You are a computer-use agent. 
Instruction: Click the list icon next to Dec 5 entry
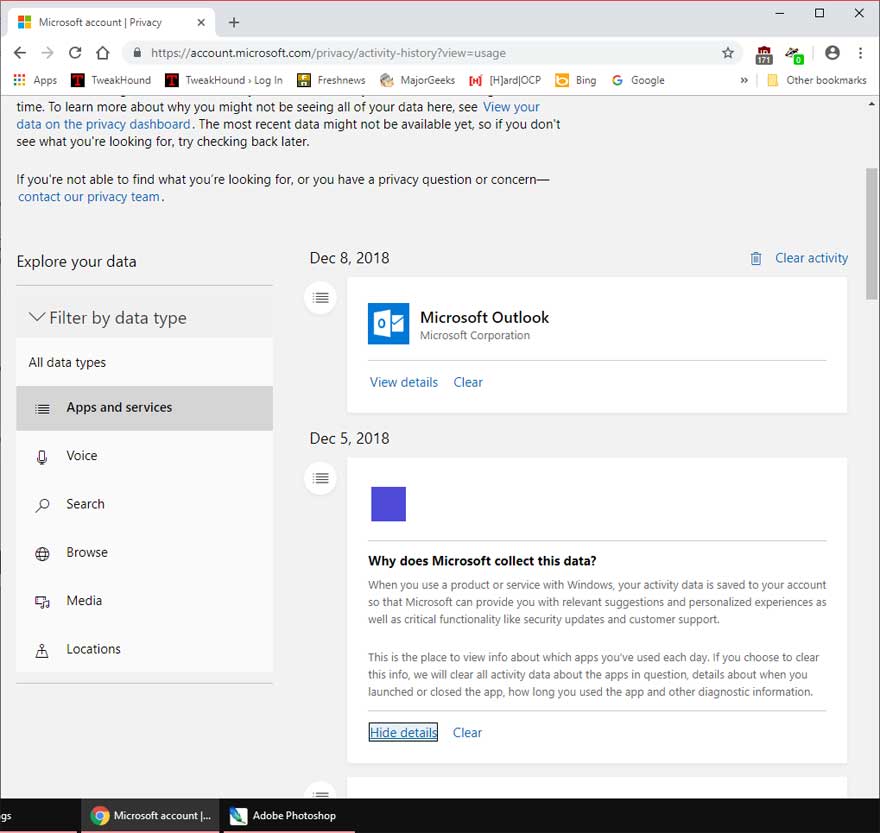pos(320,478)
